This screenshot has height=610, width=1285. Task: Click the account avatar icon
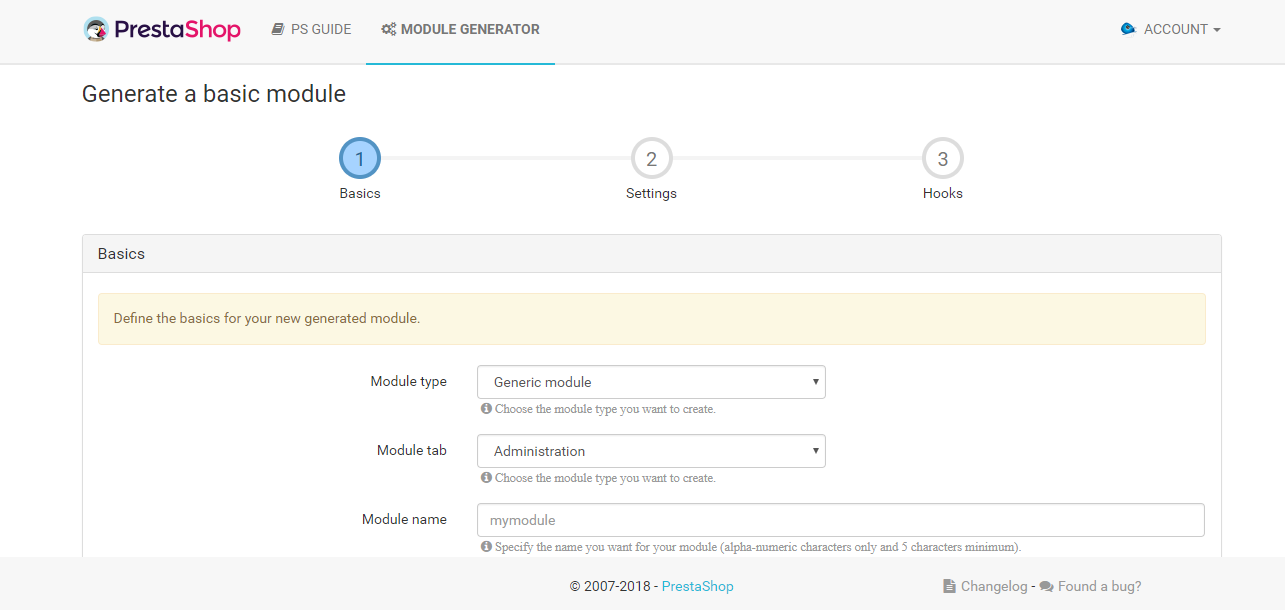tap(1128, 30)
